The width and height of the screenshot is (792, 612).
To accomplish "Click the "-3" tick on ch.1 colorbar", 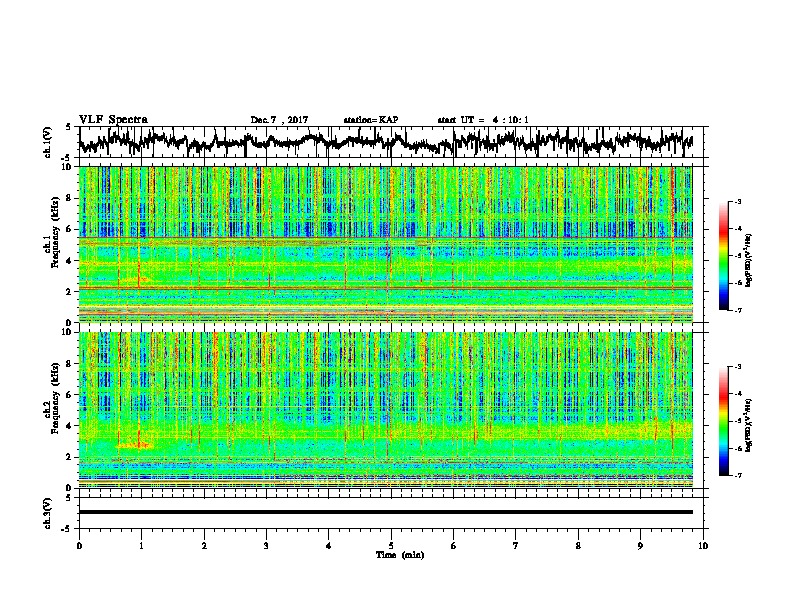I will click(738, 201).
